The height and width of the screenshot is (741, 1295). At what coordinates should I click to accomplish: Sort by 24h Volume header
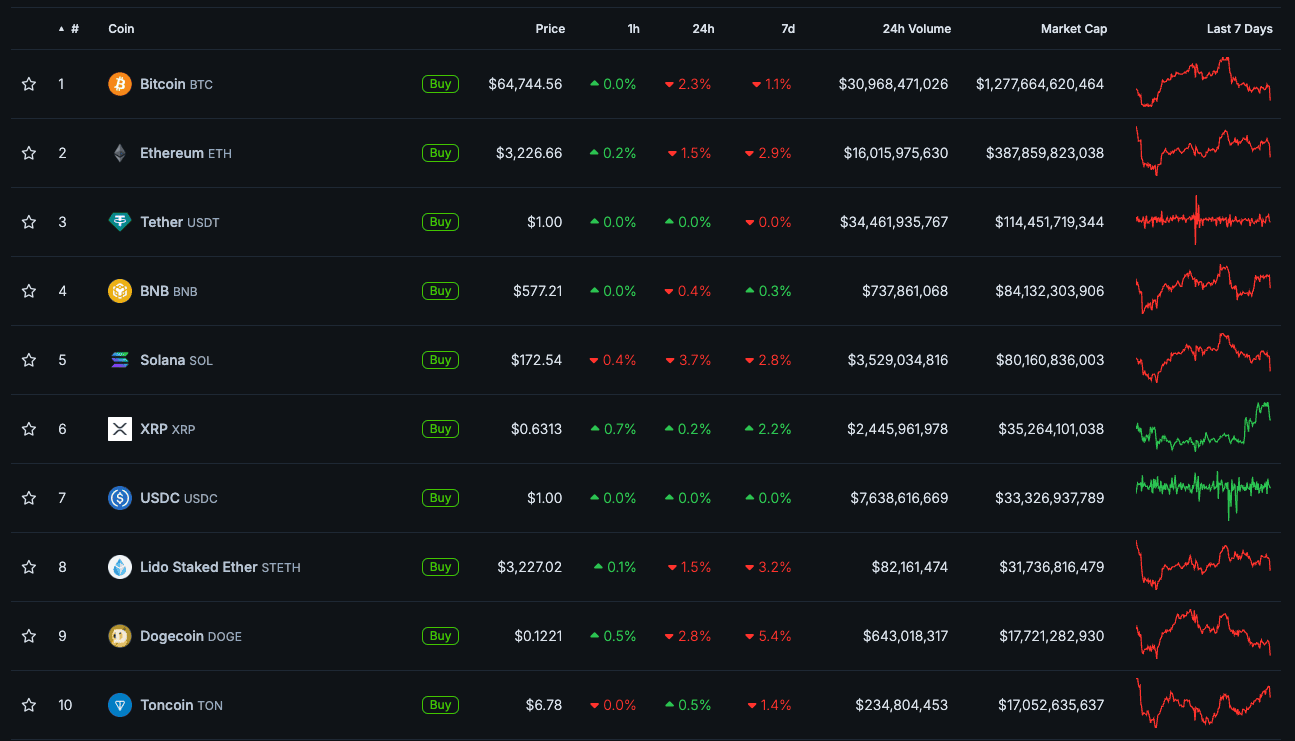tap(917, 29)
